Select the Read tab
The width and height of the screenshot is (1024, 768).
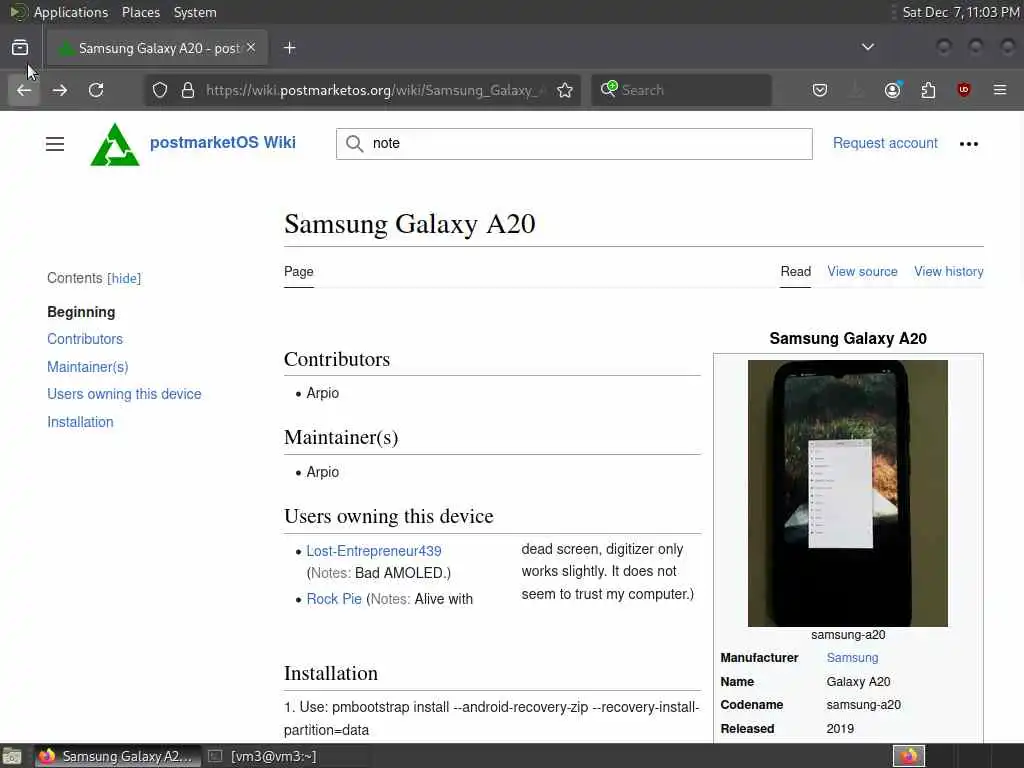tap(795, 272)
